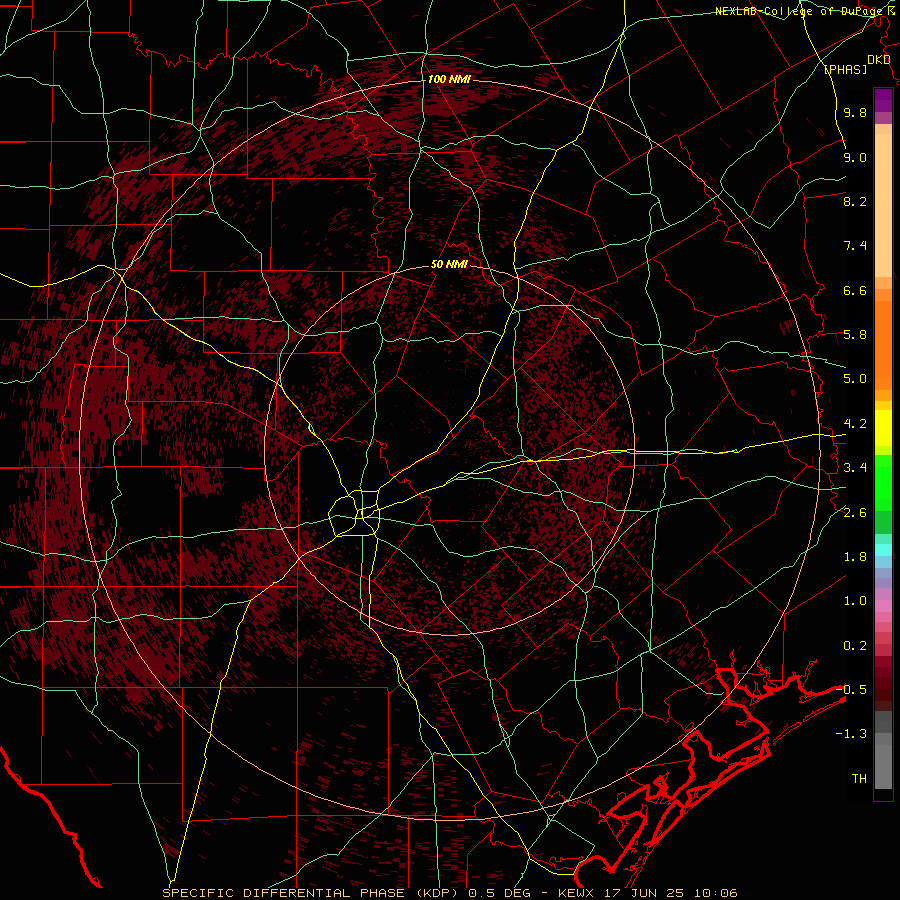This screenshot has width=900, height=900.
Task: Click the bright green segment of color bar
Action: (x=883, y=482)
